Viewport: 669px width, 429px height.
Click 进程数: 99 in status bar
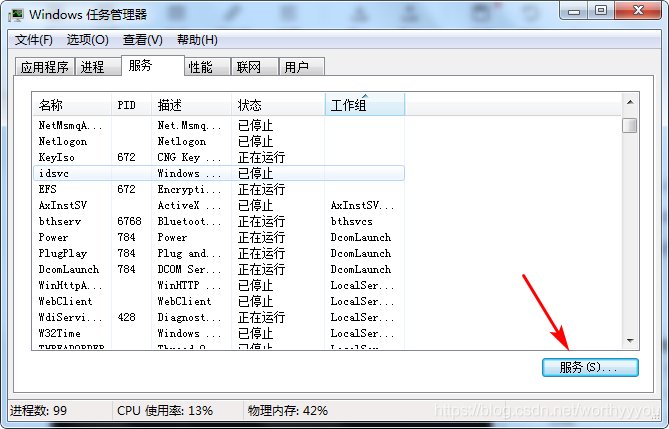38,411
